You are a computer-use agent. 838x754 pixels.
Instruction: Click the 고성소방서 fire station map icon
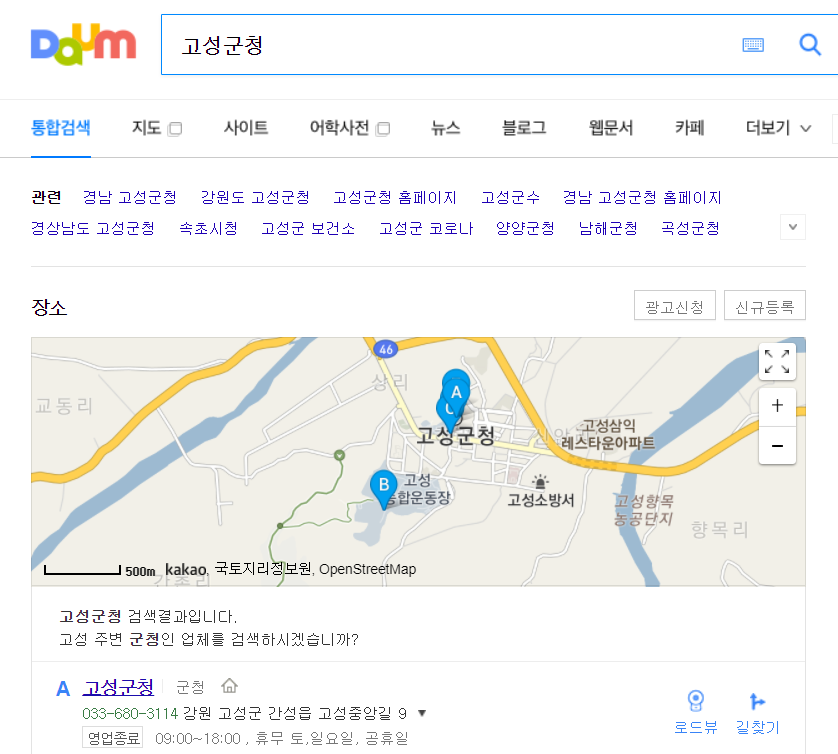[540, 482]
